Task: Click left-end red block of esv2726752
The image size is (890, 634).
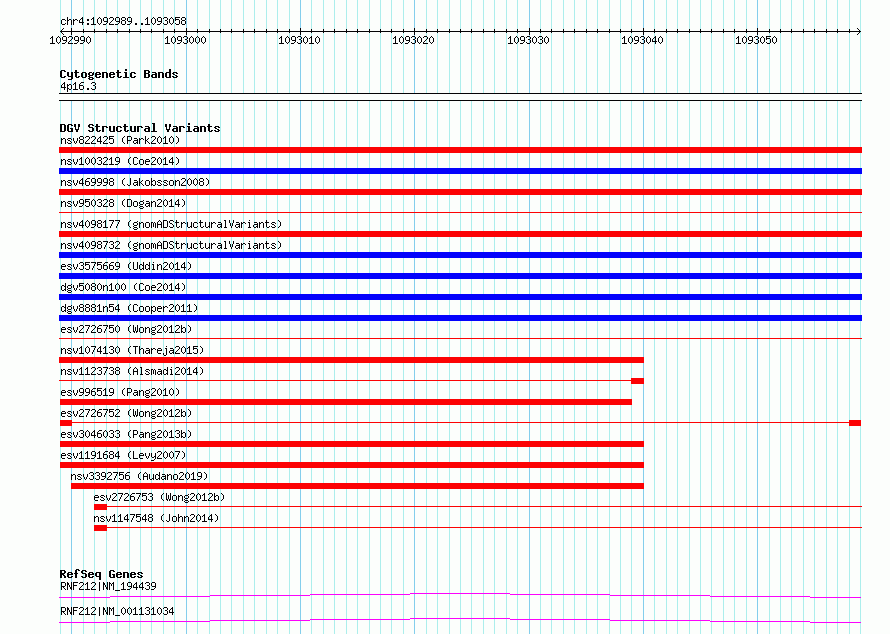Action: [66, 423]
